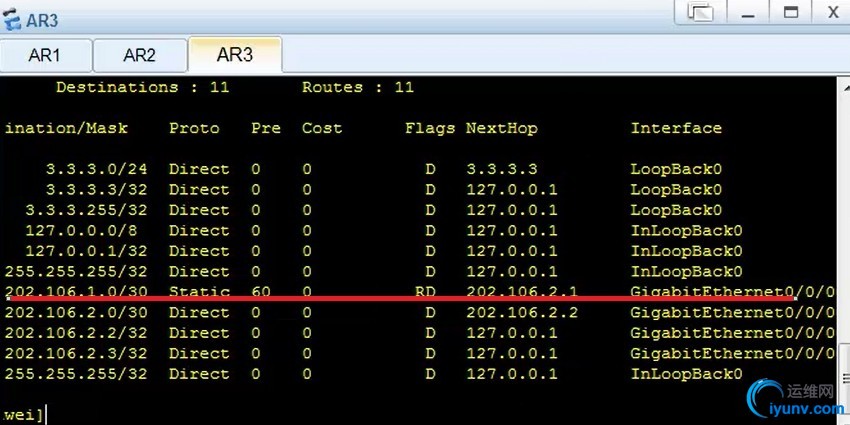
Task: Click the 'RD' flags entry
Action: tap(425, 292)
